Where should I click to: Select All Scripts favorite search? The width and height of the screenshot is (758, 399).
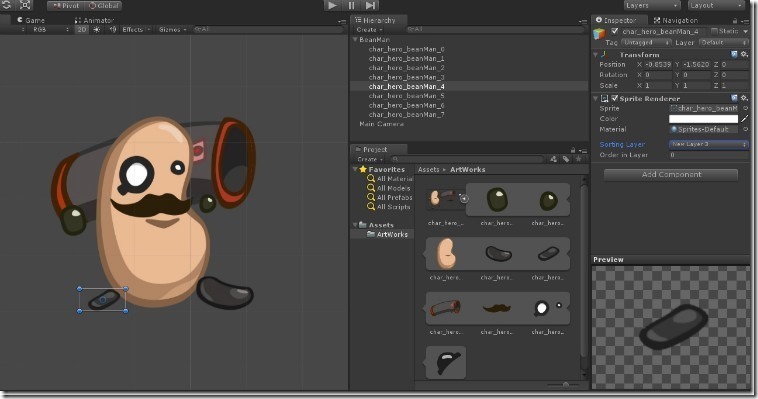tap(388, 207)
